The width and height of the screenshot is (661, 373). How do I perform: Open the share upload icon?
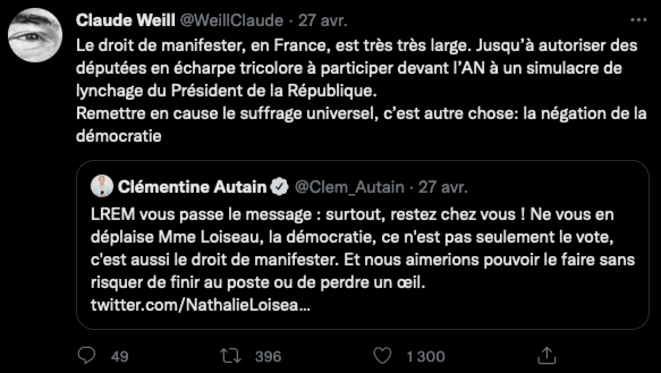click(x=547, y=356)
